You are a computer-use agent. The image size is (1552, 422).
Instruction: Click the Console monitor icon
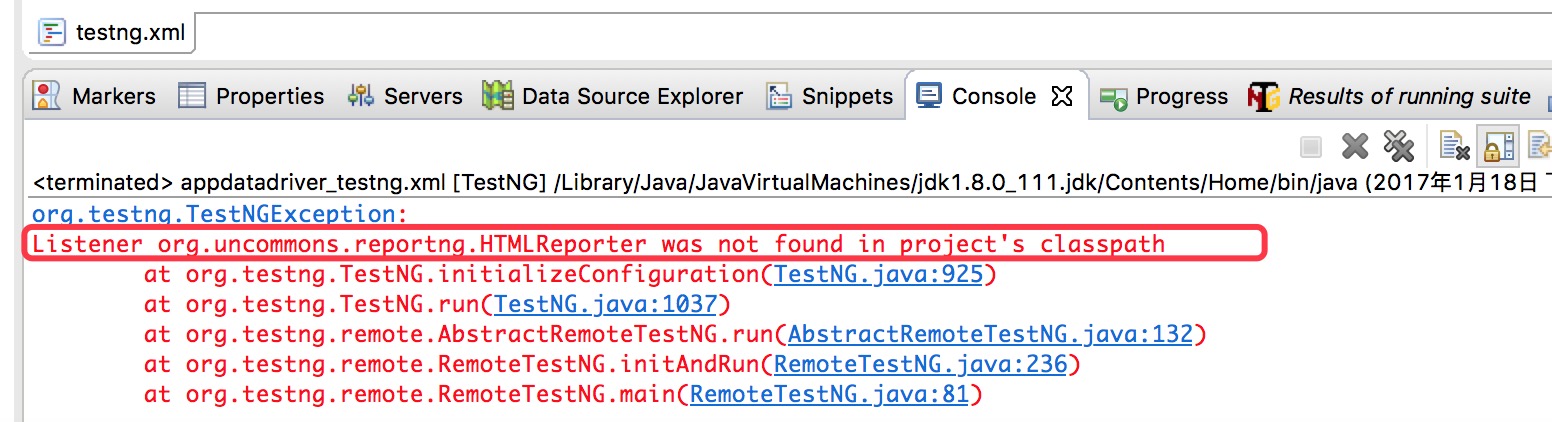pos(929,95)
